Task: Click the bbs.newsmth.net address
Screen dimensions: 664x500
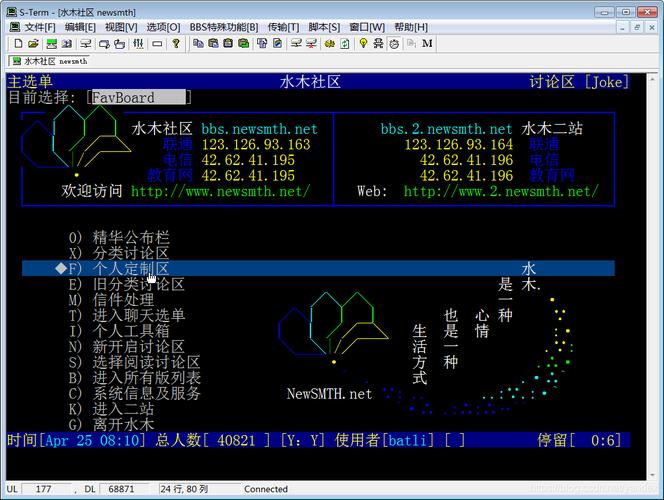Action: click(259, 129)
